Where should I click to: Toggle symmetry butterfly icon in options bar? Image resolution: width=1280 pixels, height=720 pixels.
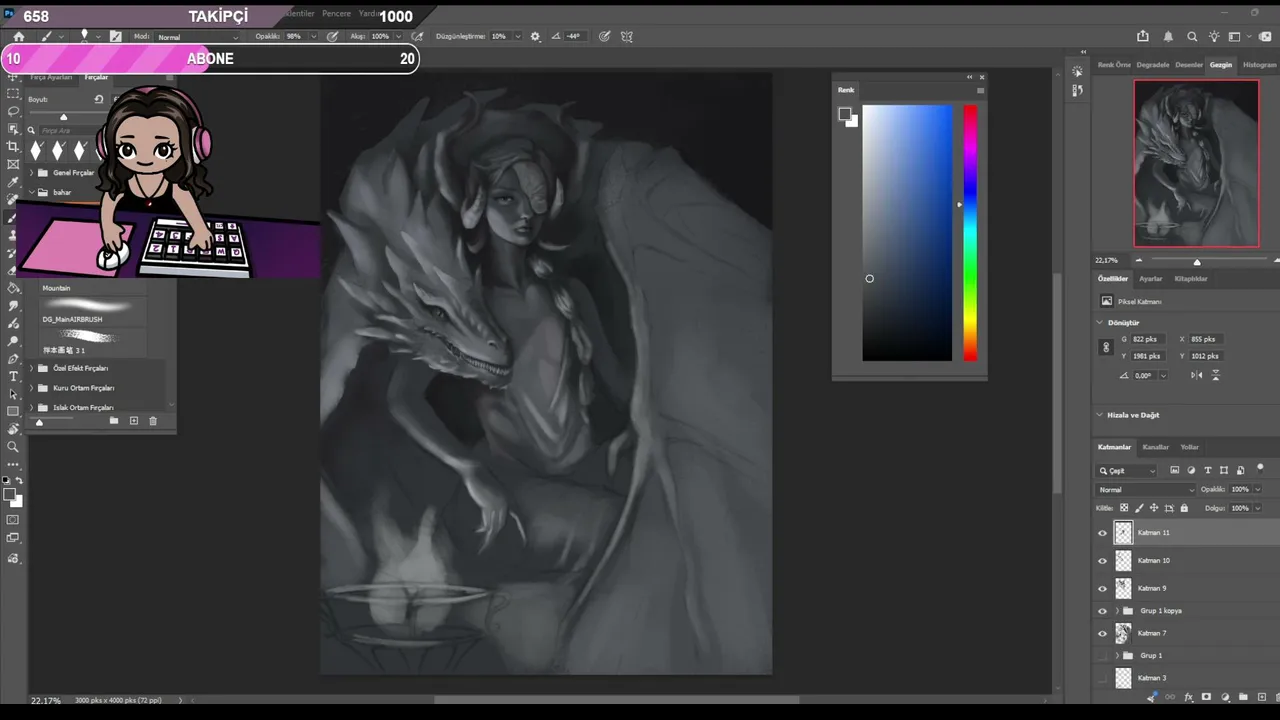(x=627, y=36)
